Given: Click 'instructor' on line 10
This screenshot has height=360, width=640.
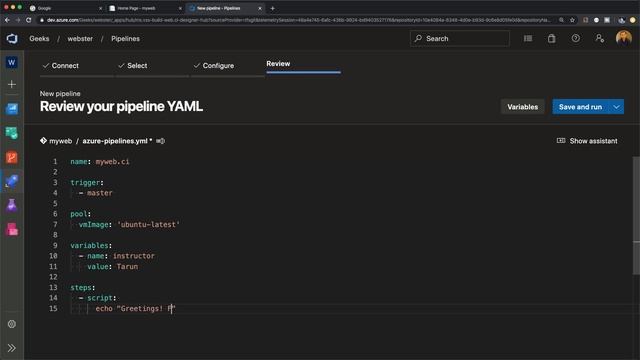Looking at the screenshot, I should pyautogui.click(x=134, y=256).
